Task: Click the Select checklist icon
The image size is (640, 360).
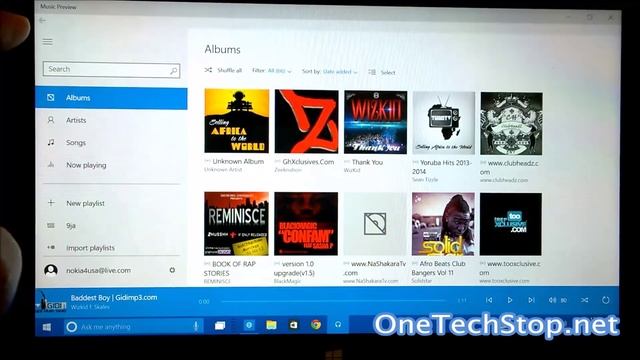Action: pos(372,72)
